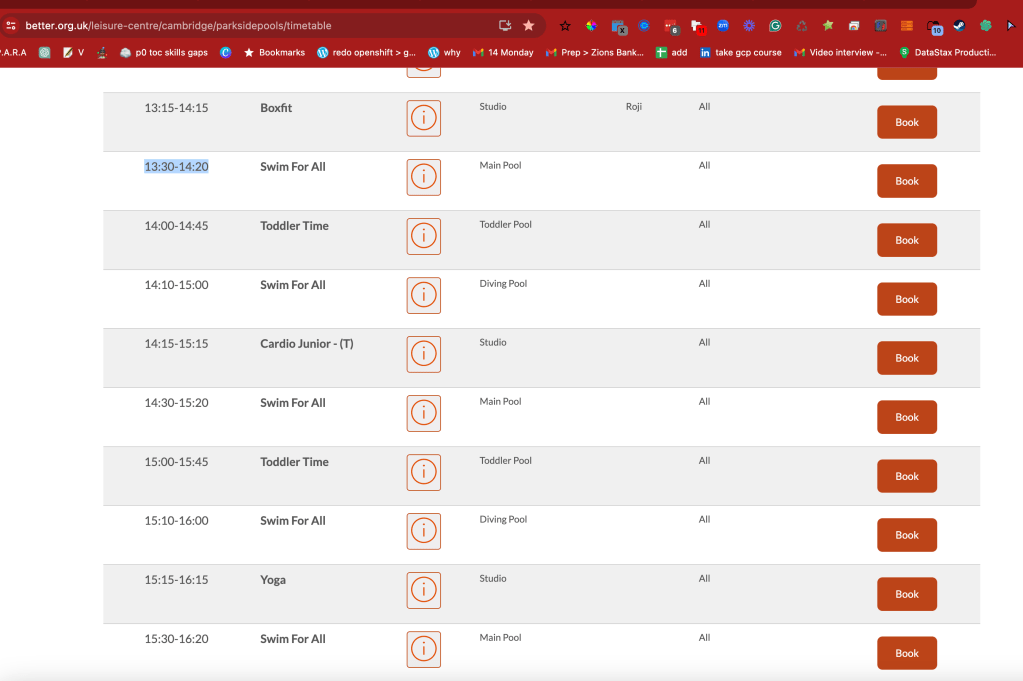This screenshot has height=681, width=1023.
Task: Open 'take gcp course' bookmark
Action: (x=741, y=52)
